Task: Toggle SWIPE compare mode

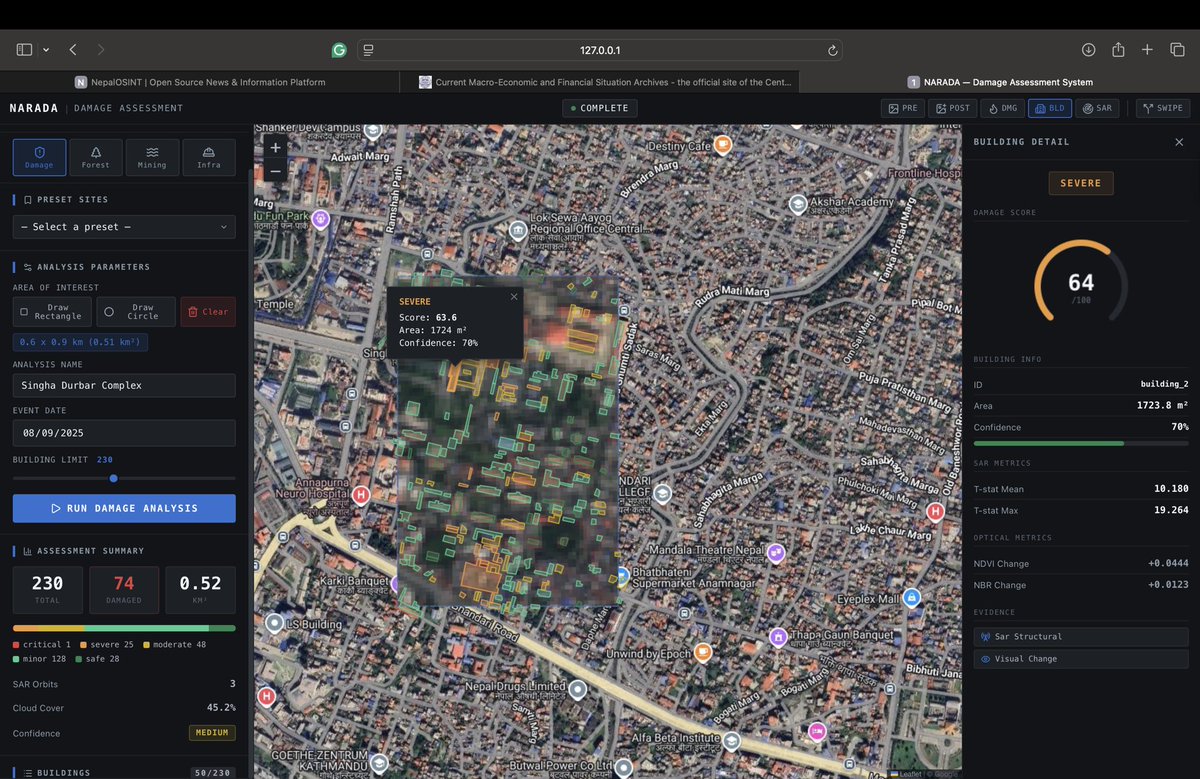Action: [x=1163, y=108]
